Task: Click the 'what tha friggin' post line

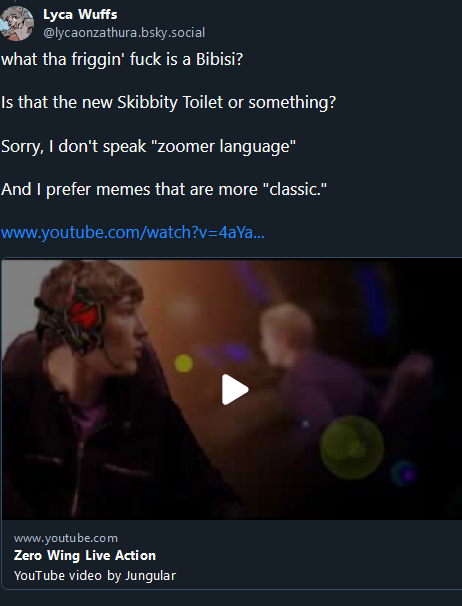Action: click(x=122, y=60)
